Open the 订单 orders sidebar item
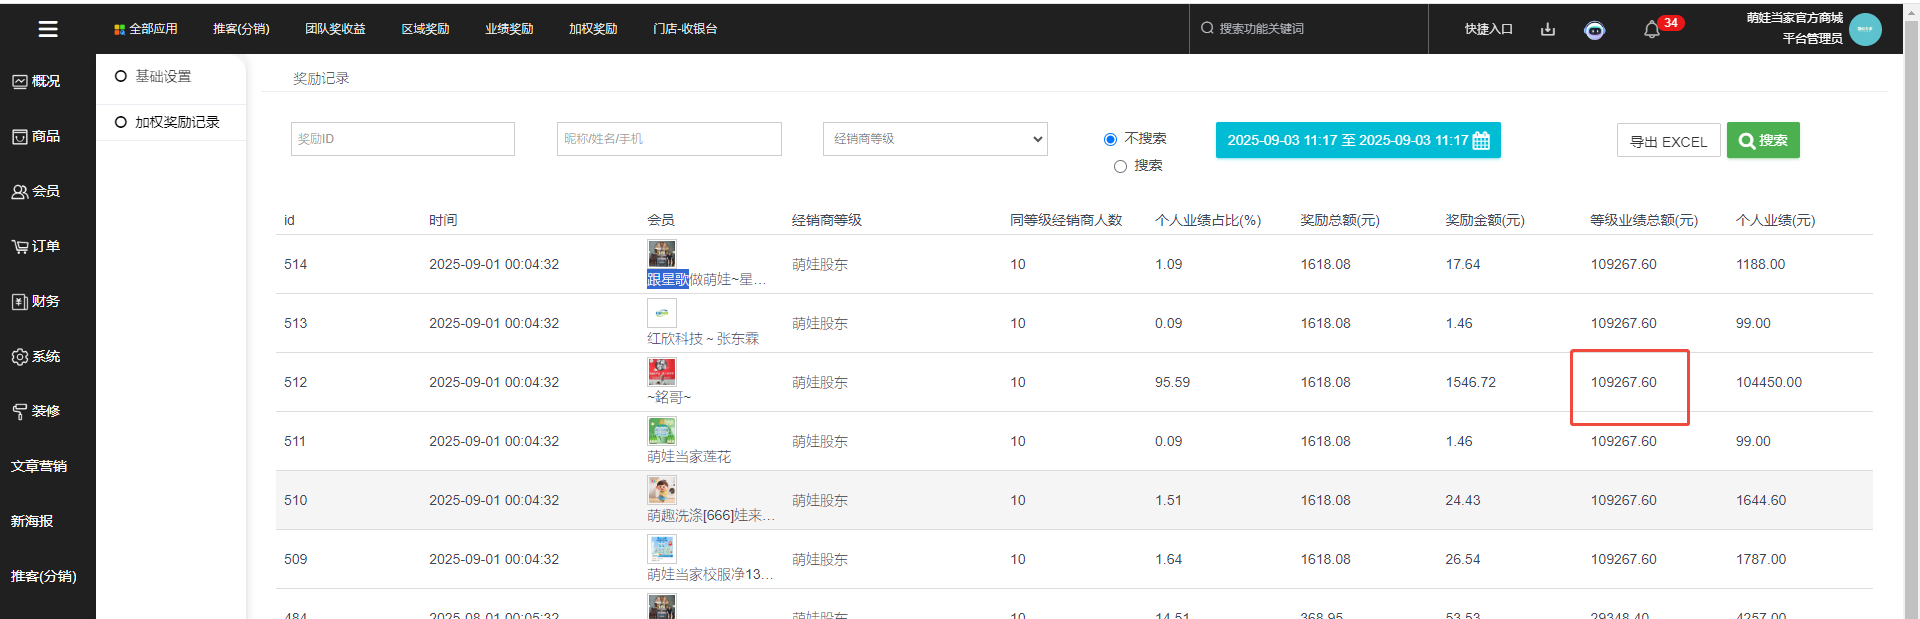The width and height of the screenshot is (1920, 619). [37, 246]
